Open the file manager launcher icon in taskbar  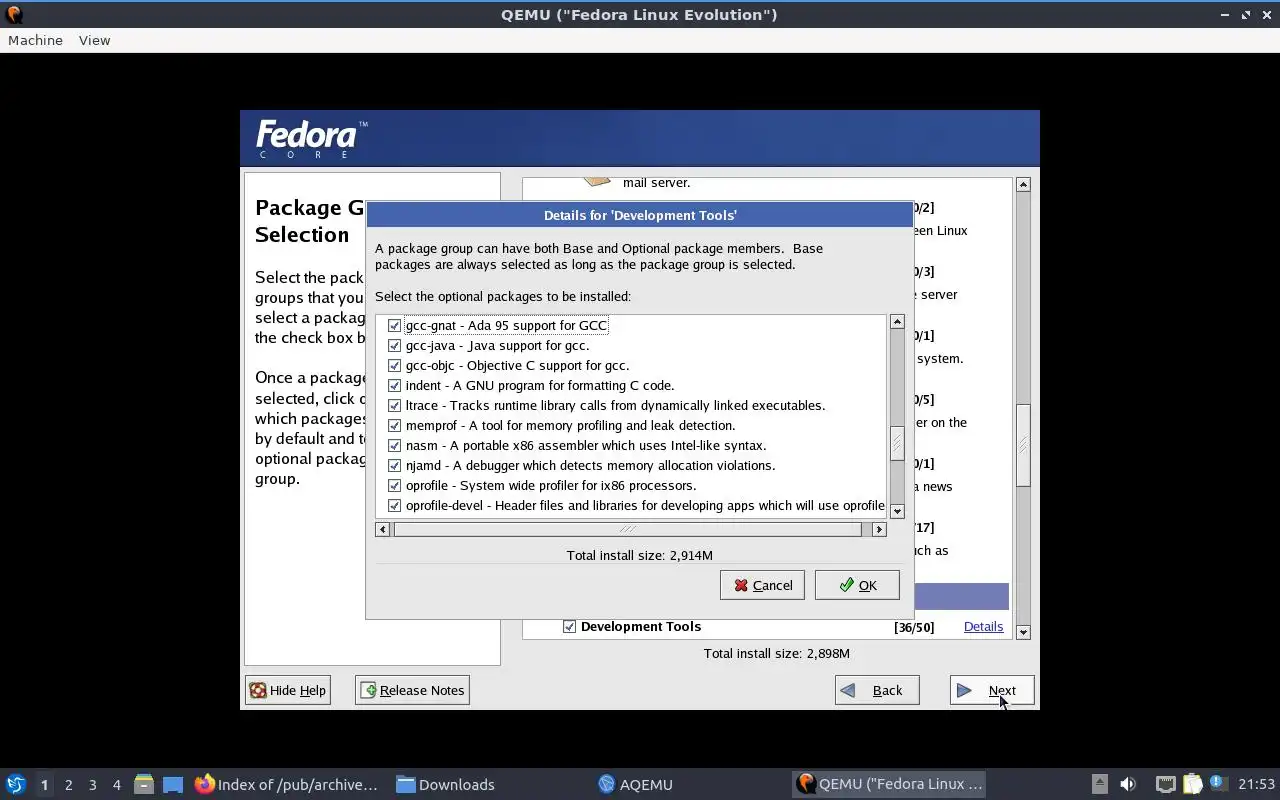pyautogui.click(x=144, y=784)
